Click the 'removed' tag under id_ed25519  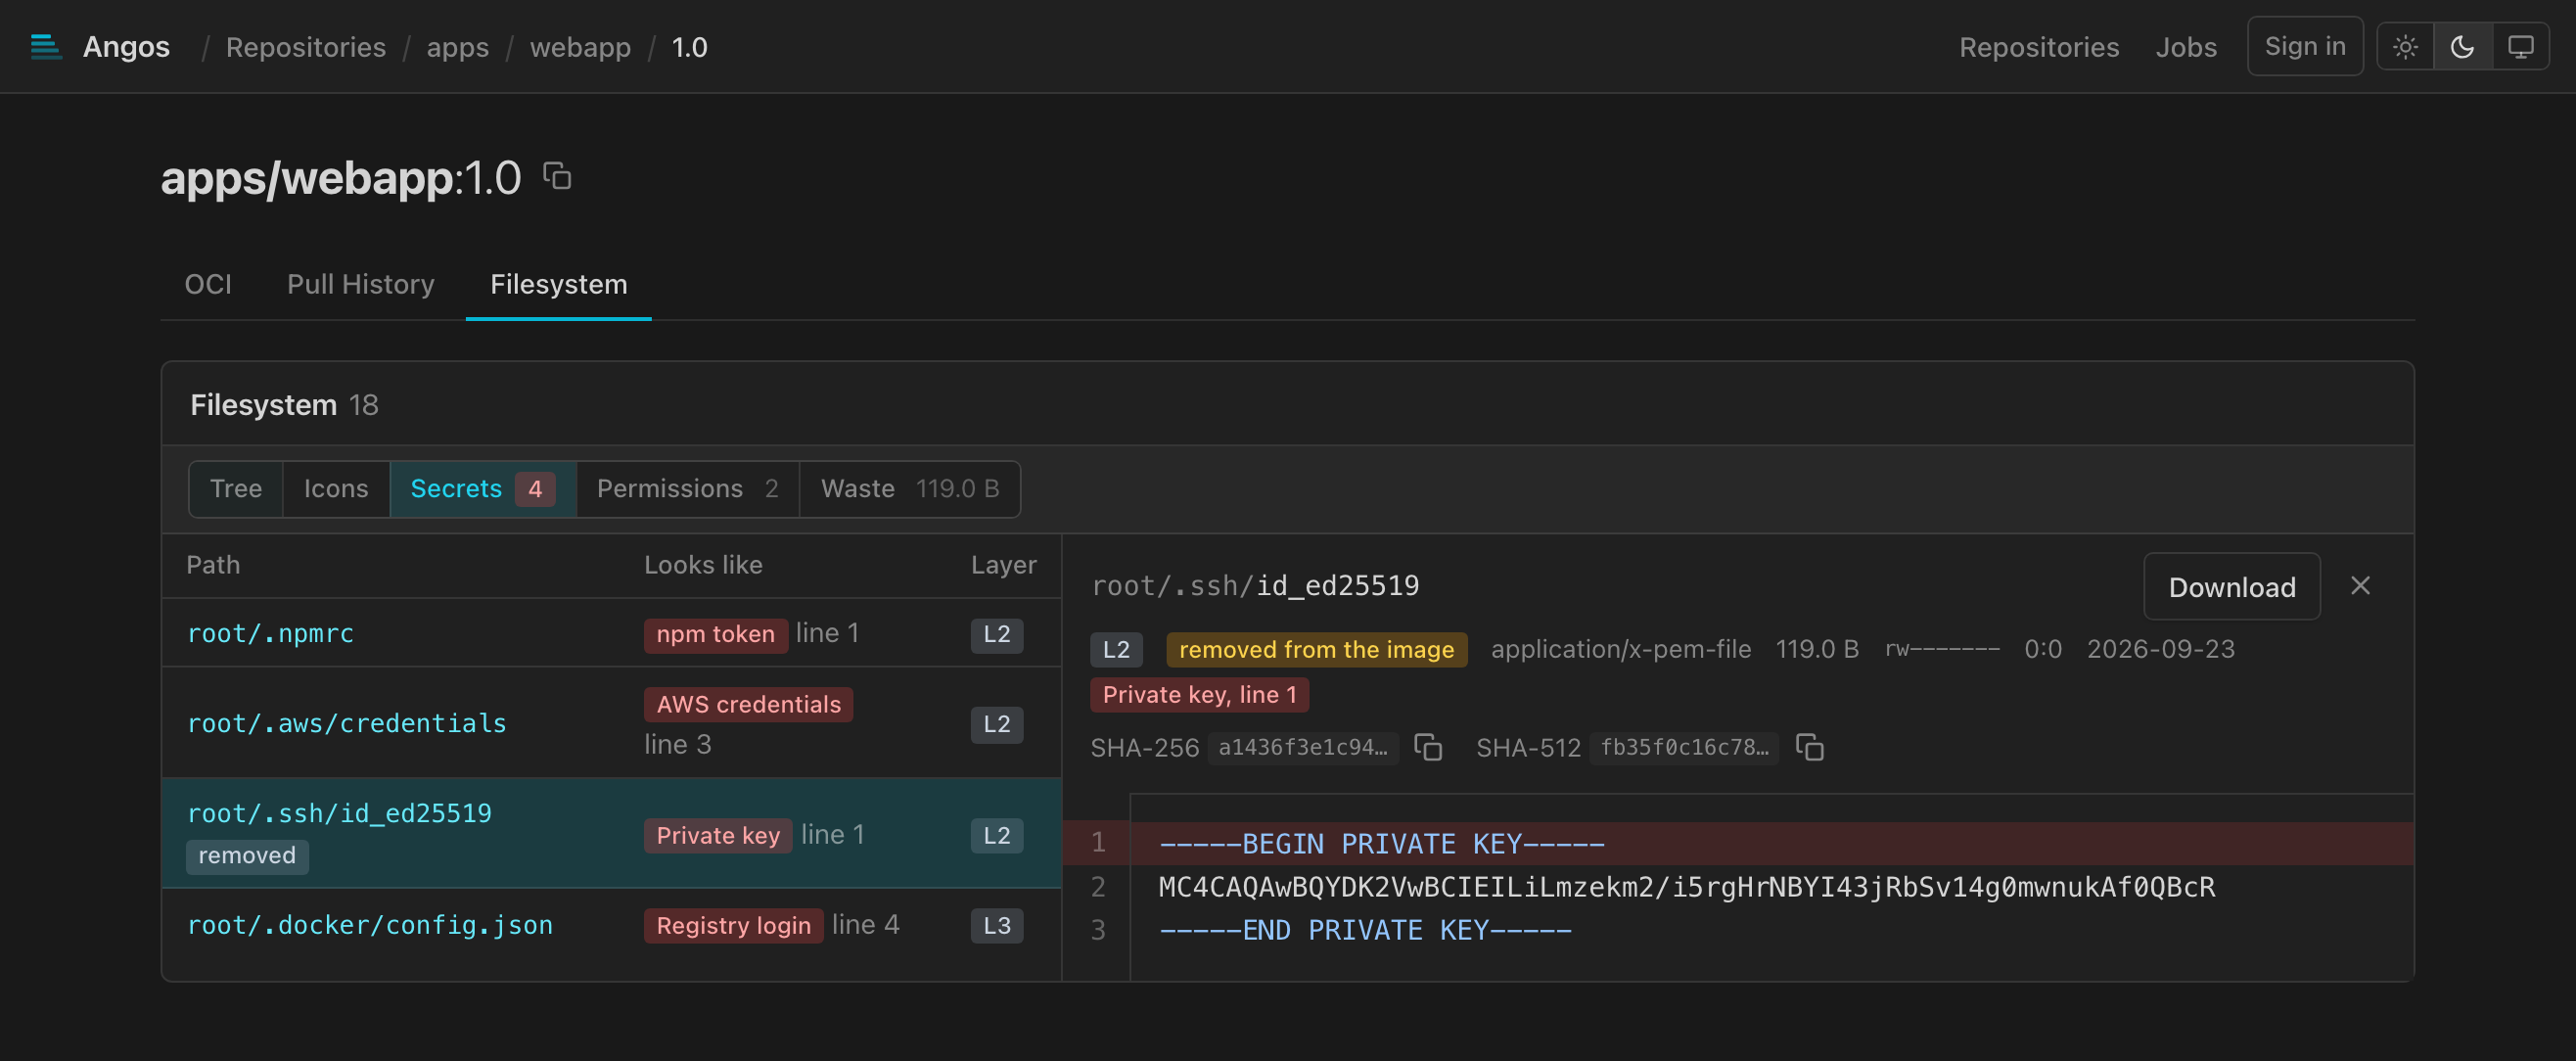click(247, 856)
